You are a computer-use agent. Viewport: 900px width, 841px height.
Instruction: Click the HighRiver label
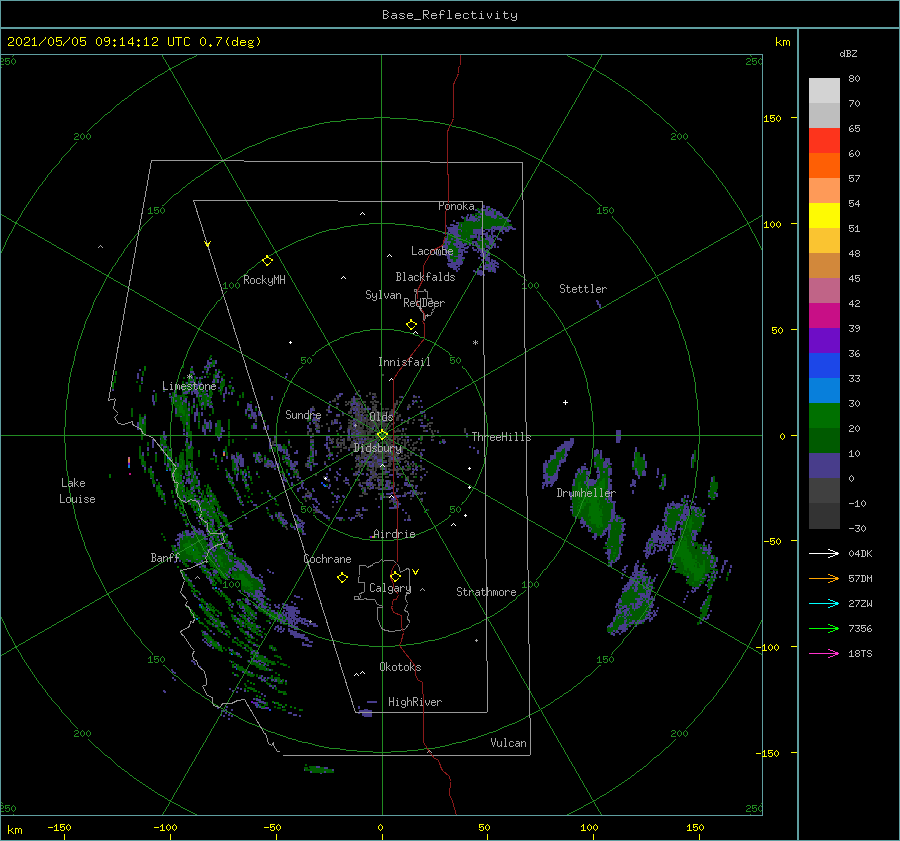[415, 702]
